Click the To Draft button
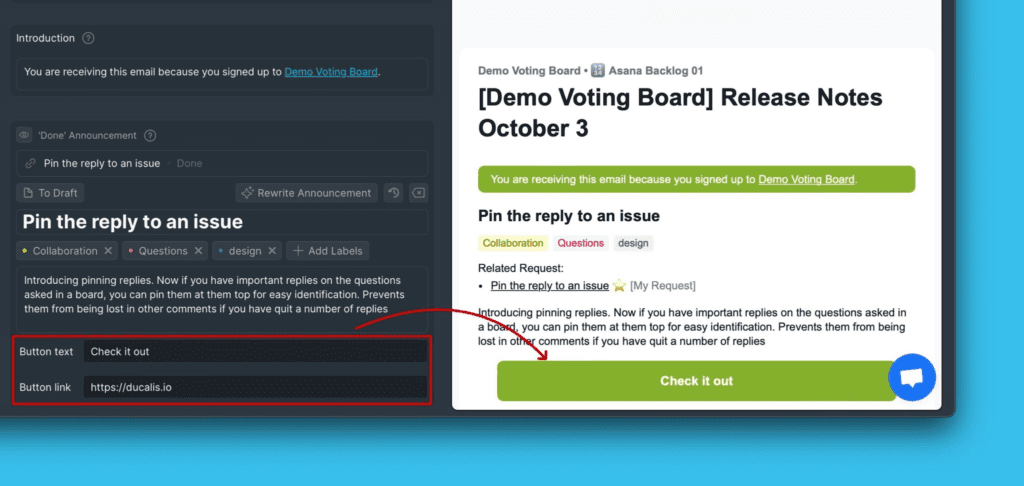This screenshot has height=486, width=1024. (52, 193)
